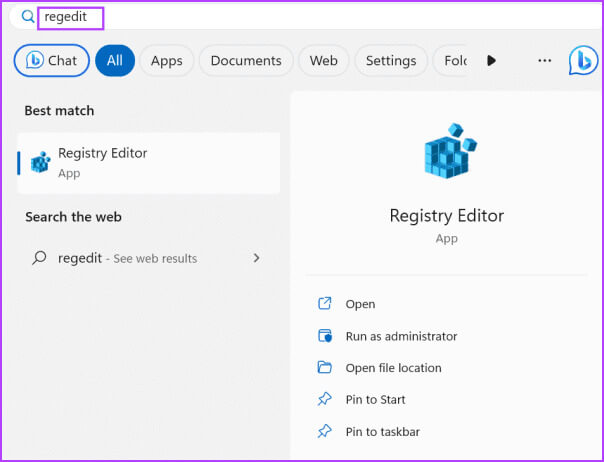Image resolution: width=604 pixels, height=462 pixels.
Task: Click the Run as administrator shield icon
Action: (x=325, y=336)
